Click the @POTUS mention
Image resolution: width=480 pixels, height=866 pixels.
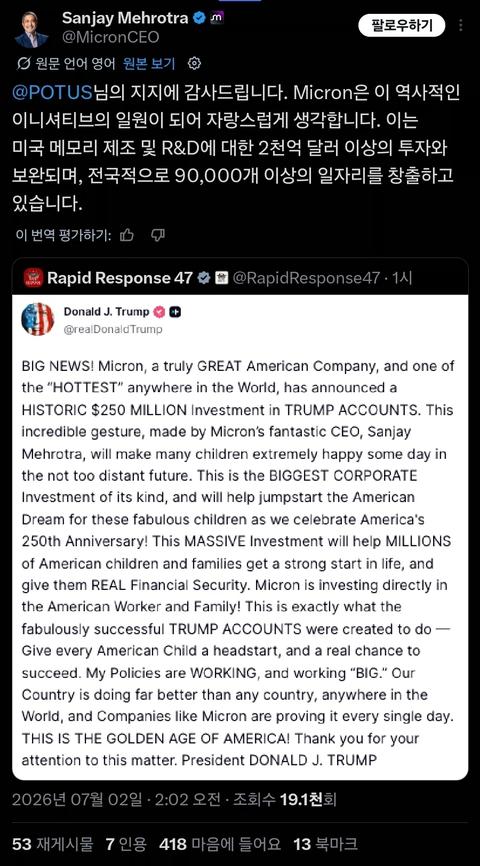tap(51, 93)
